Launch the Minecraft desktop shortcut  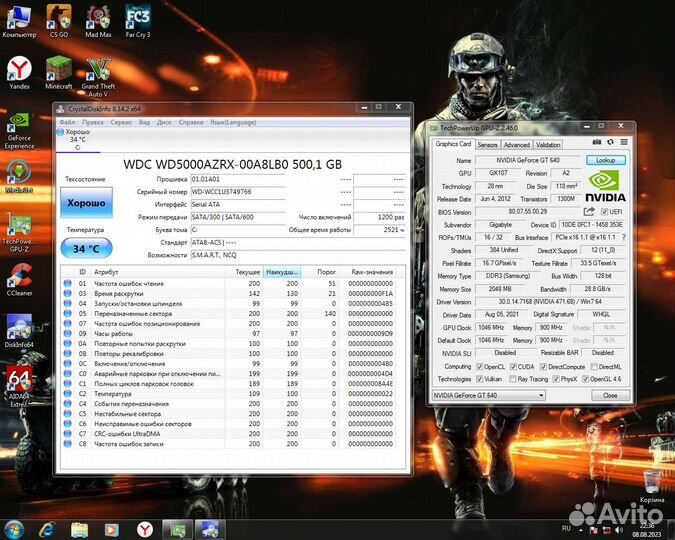point(59,72)
